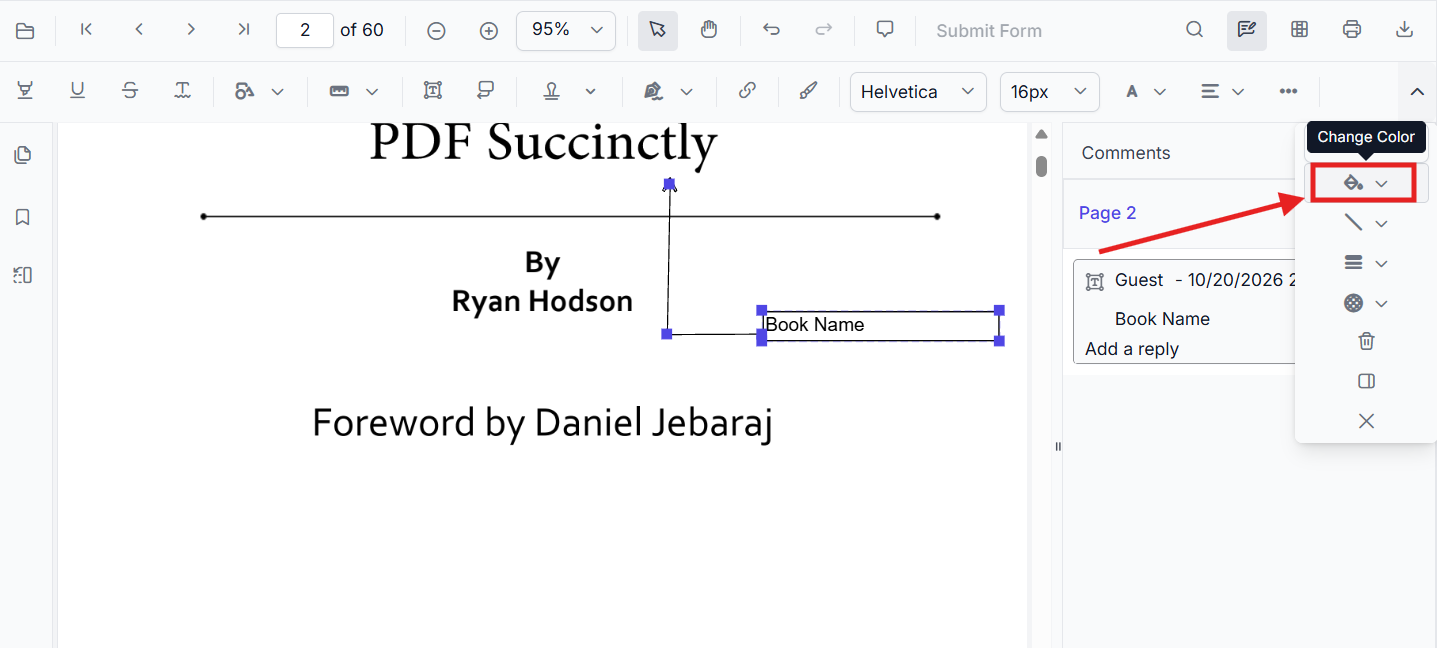Go to the previous page

point(139,30)
